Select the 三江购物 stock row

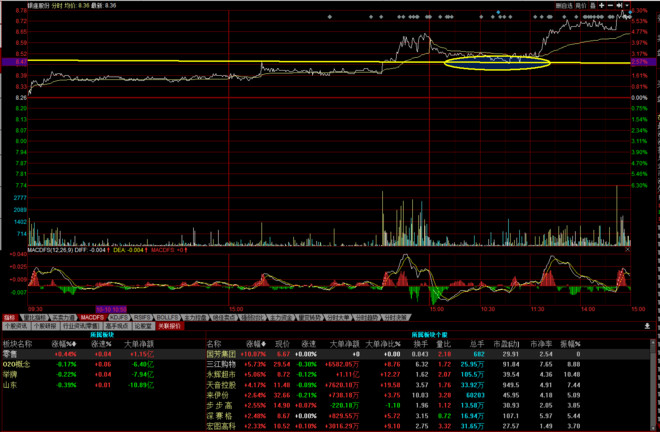click(428, 364)
